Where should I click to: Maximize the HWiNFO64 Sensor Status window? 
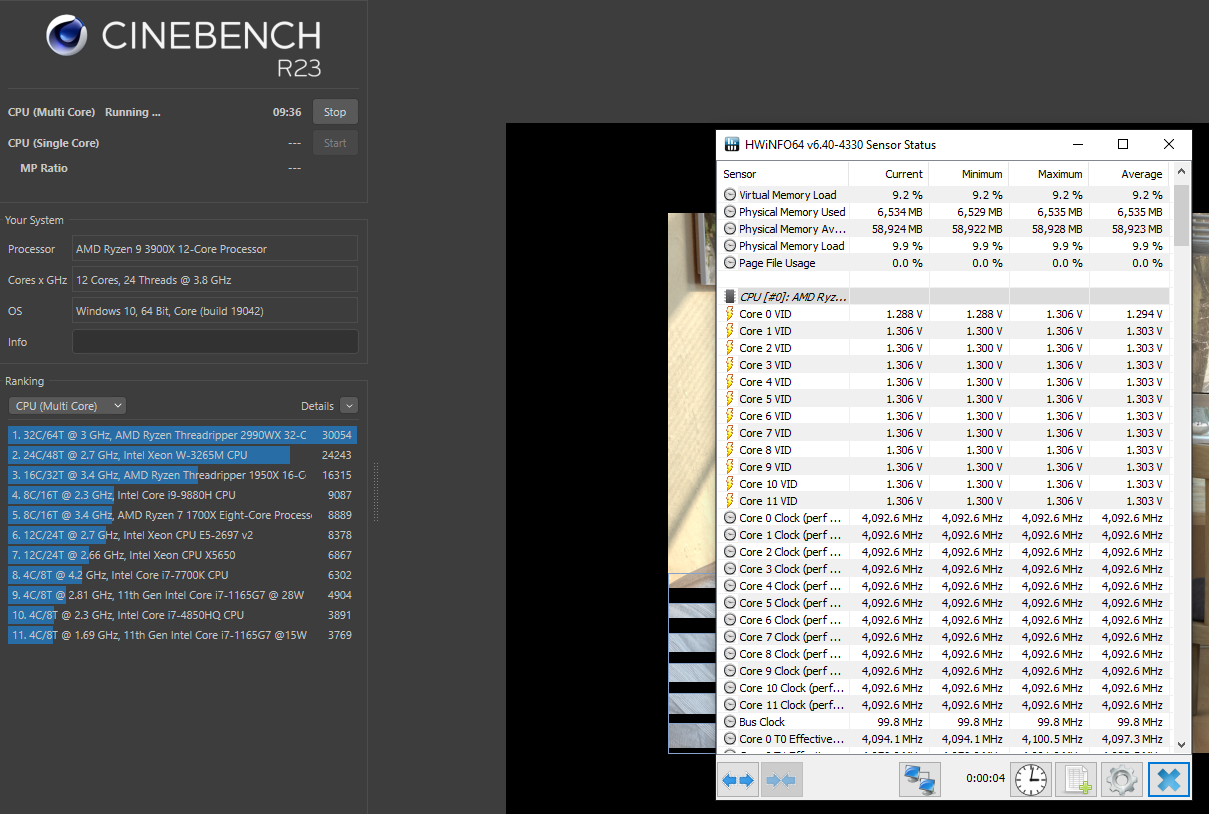[1123, 144]
